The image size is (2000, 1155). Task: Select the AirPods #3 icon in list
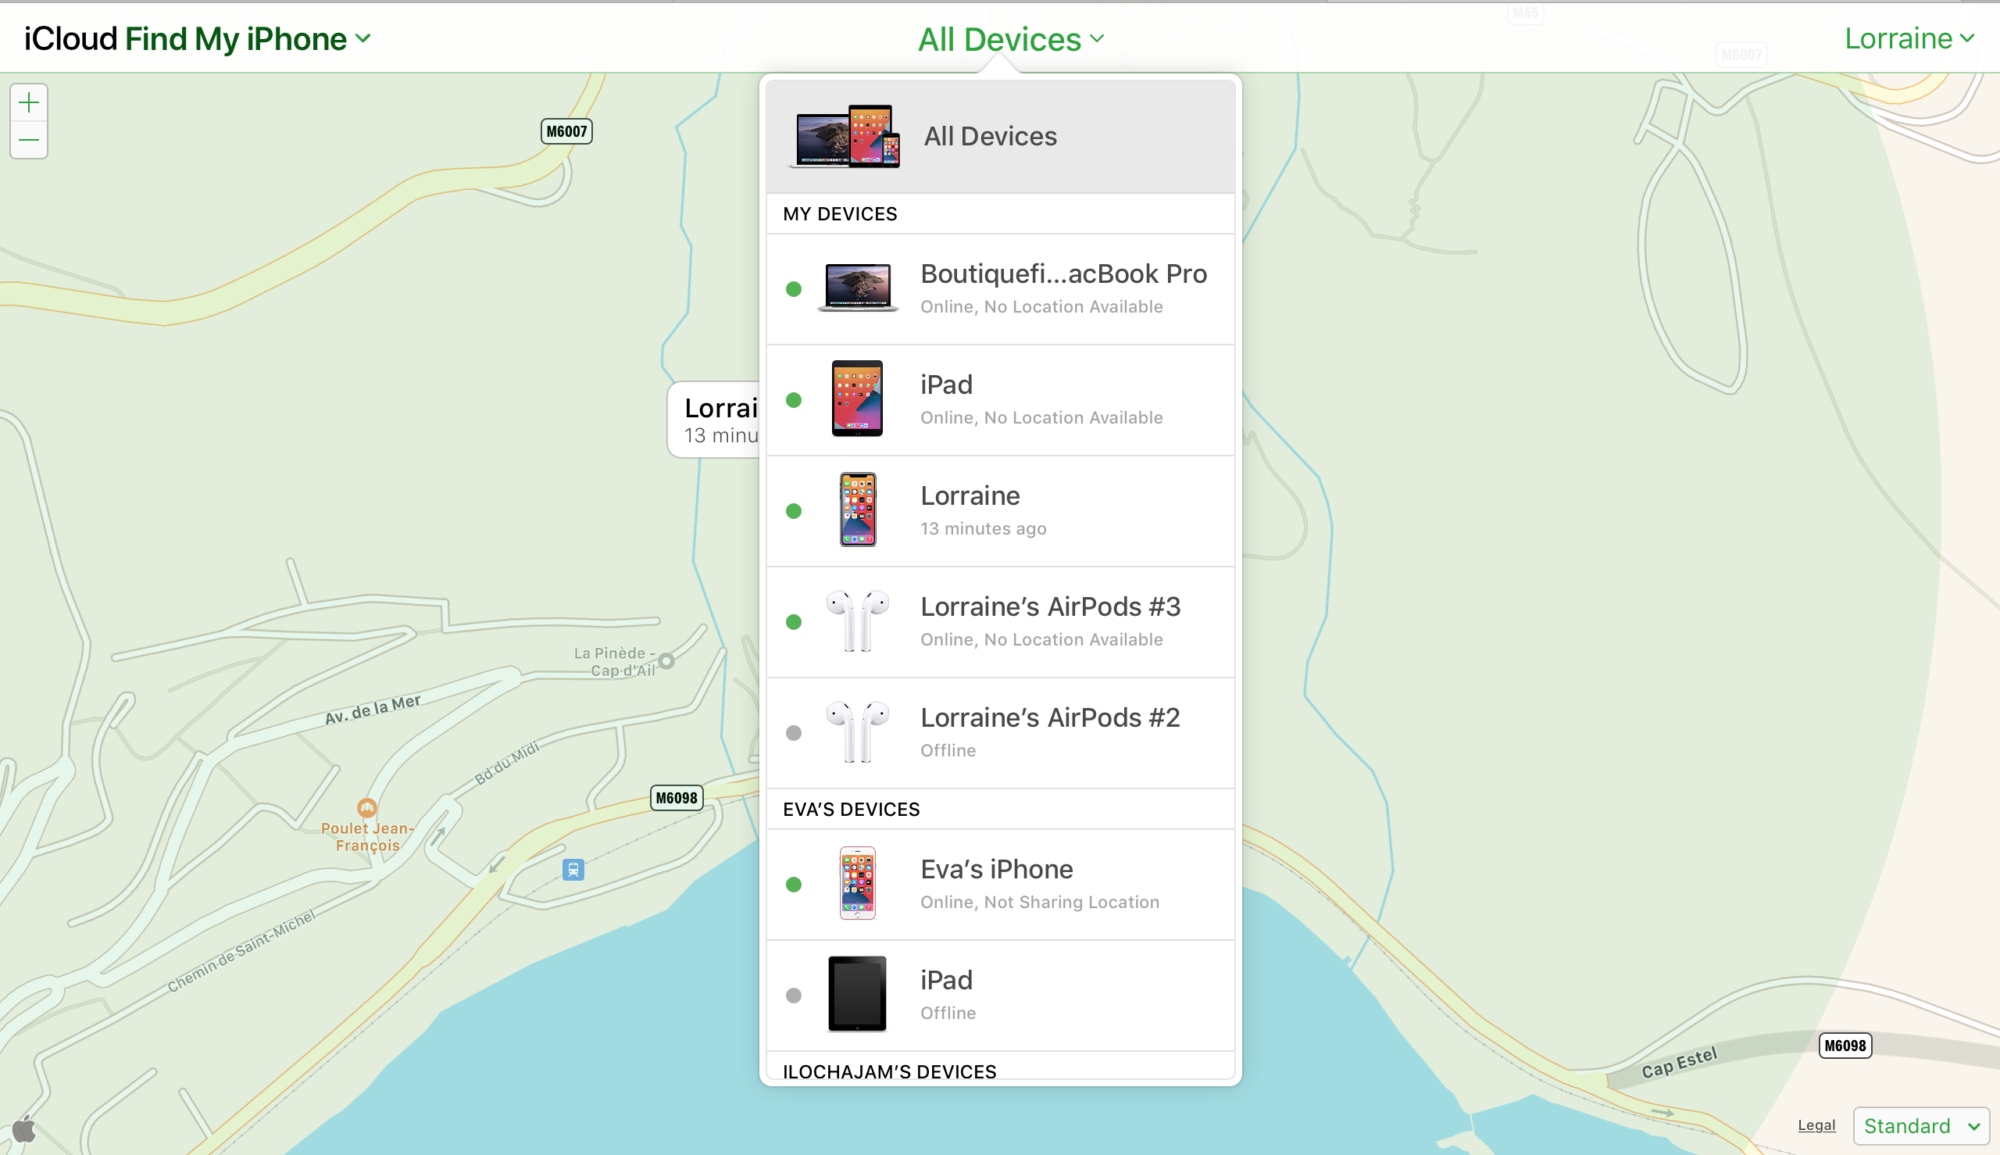pyautogui.click(x=858, y=622)
